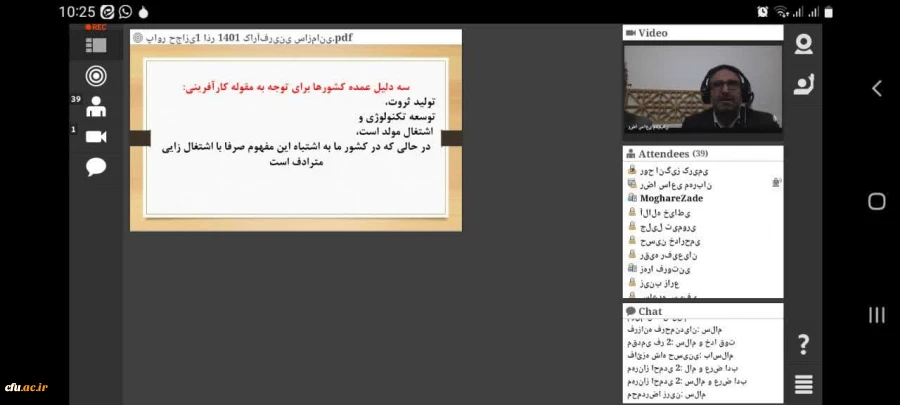Open the hamburger menu at bottom right
Image resolution: width=900 pixels, height=405 pixels.
pos(803,384)
